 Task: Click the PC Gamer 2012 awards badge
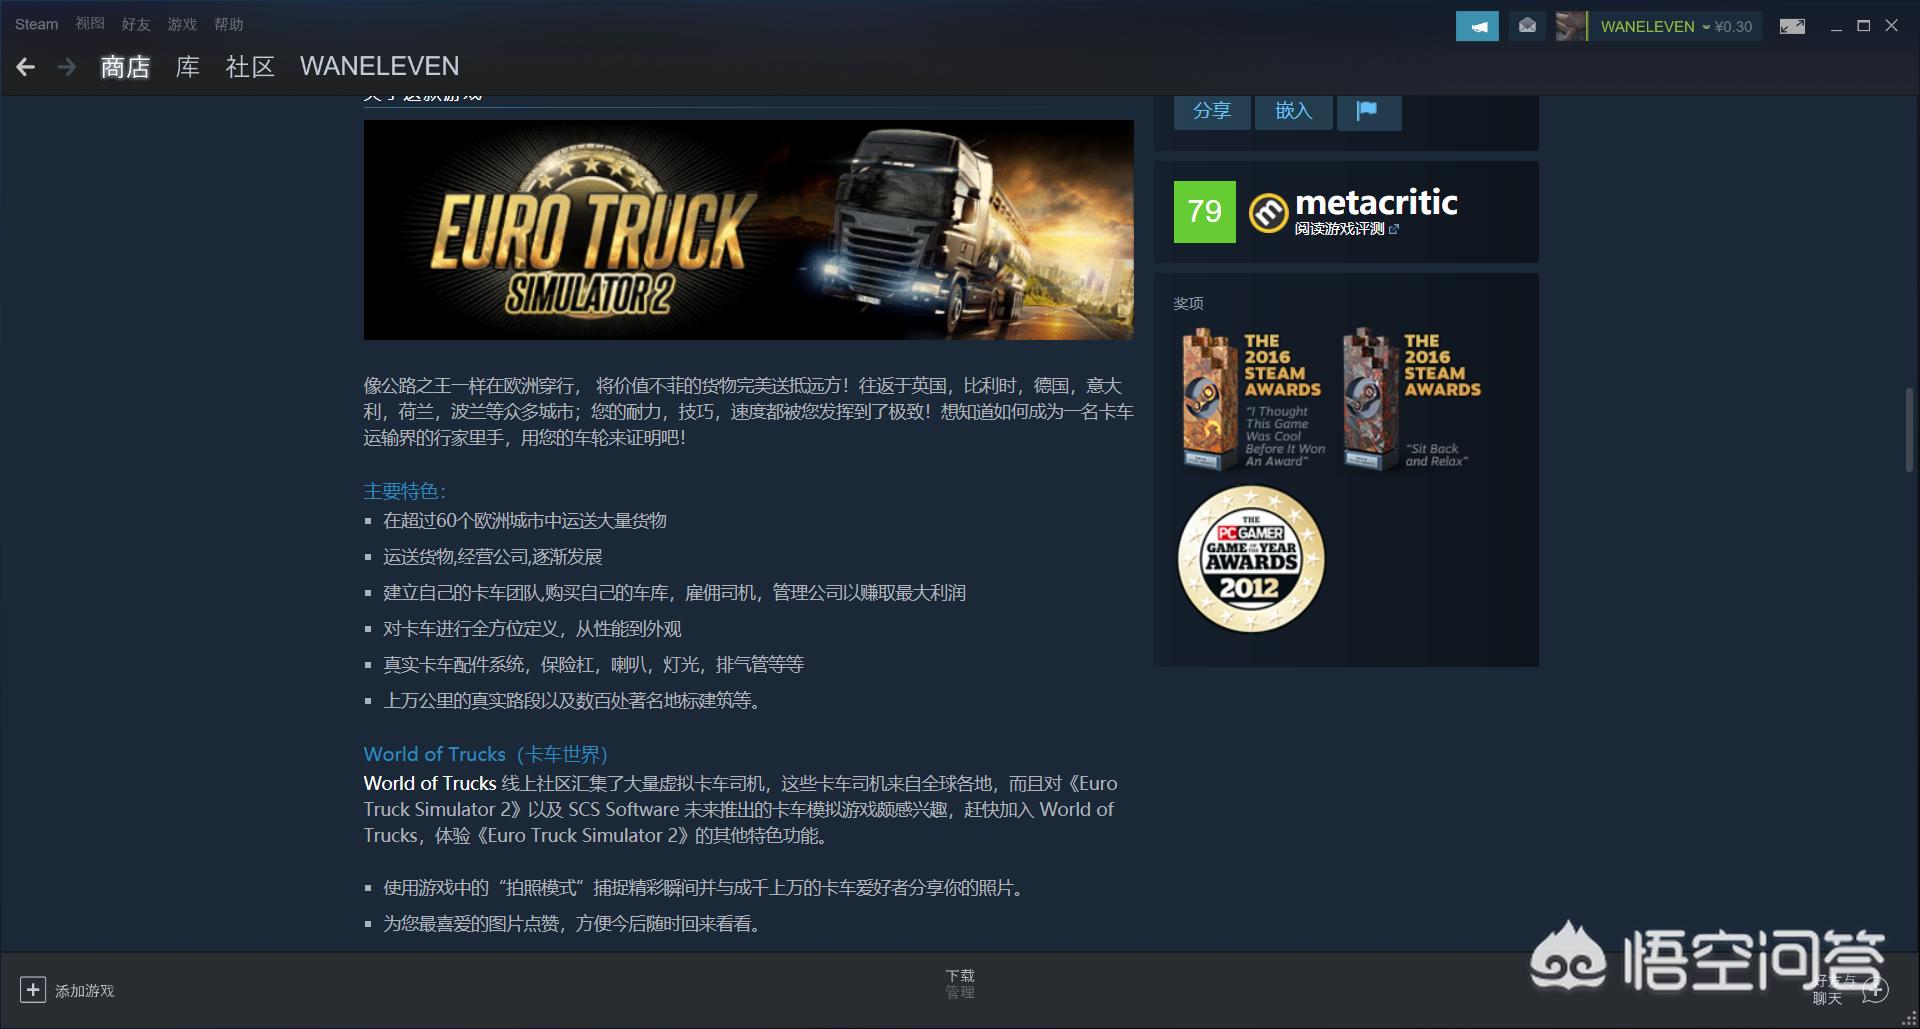(1251, 559)
